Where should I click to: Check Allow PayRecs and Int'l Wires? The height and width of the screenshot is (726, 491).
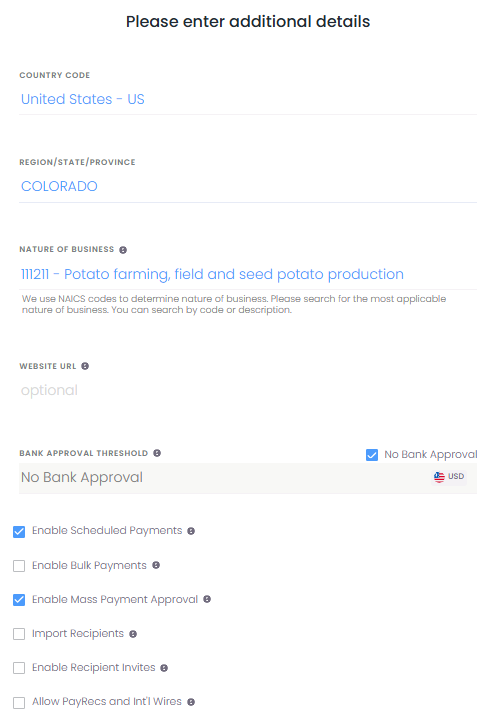[x=19, y=703]
